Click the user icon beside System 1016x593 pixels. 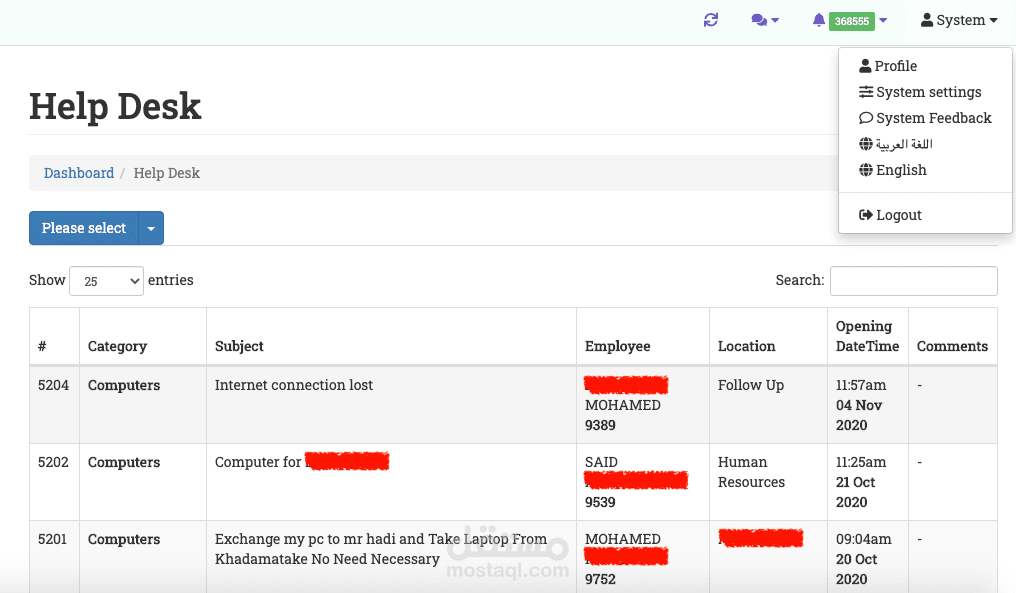[x=927, y=20]
